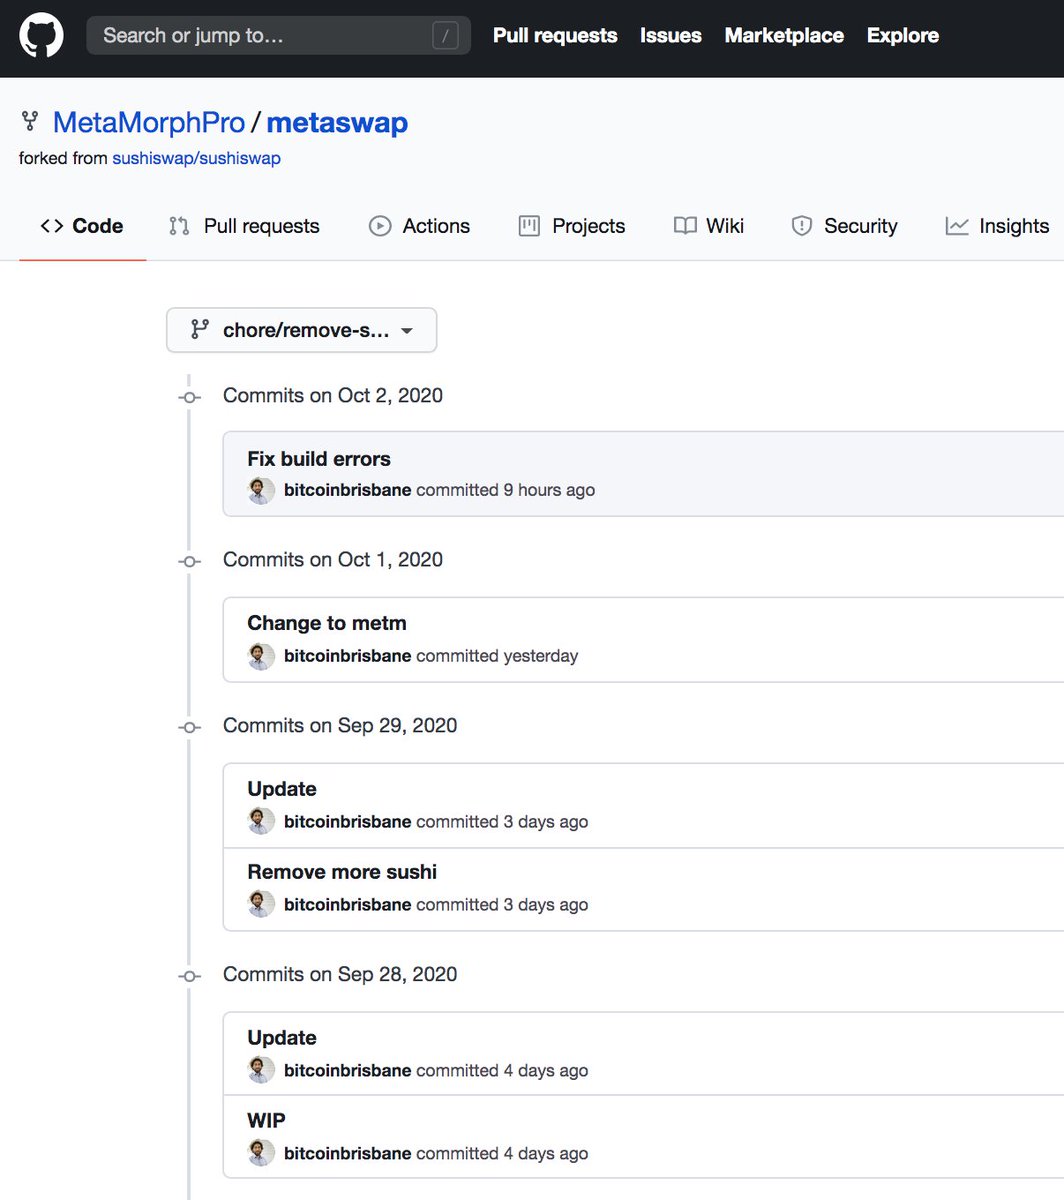The width and height of the screenshot is (1064, 1200).
Task: Click the fork icon beside the repository name
Action: coord(30,120)
